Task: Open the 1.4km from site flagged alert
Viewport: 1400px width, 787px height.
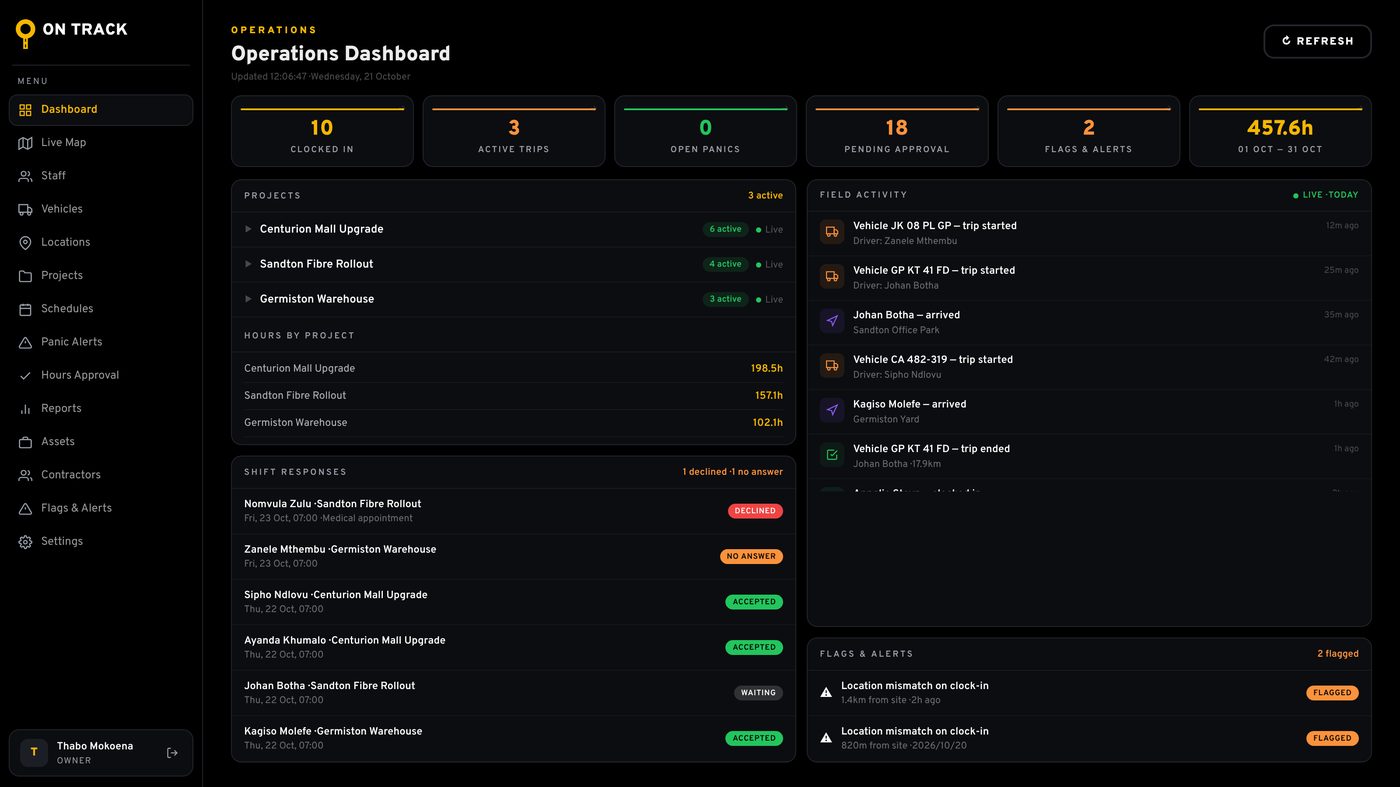Action: [x=1089, y=693]
